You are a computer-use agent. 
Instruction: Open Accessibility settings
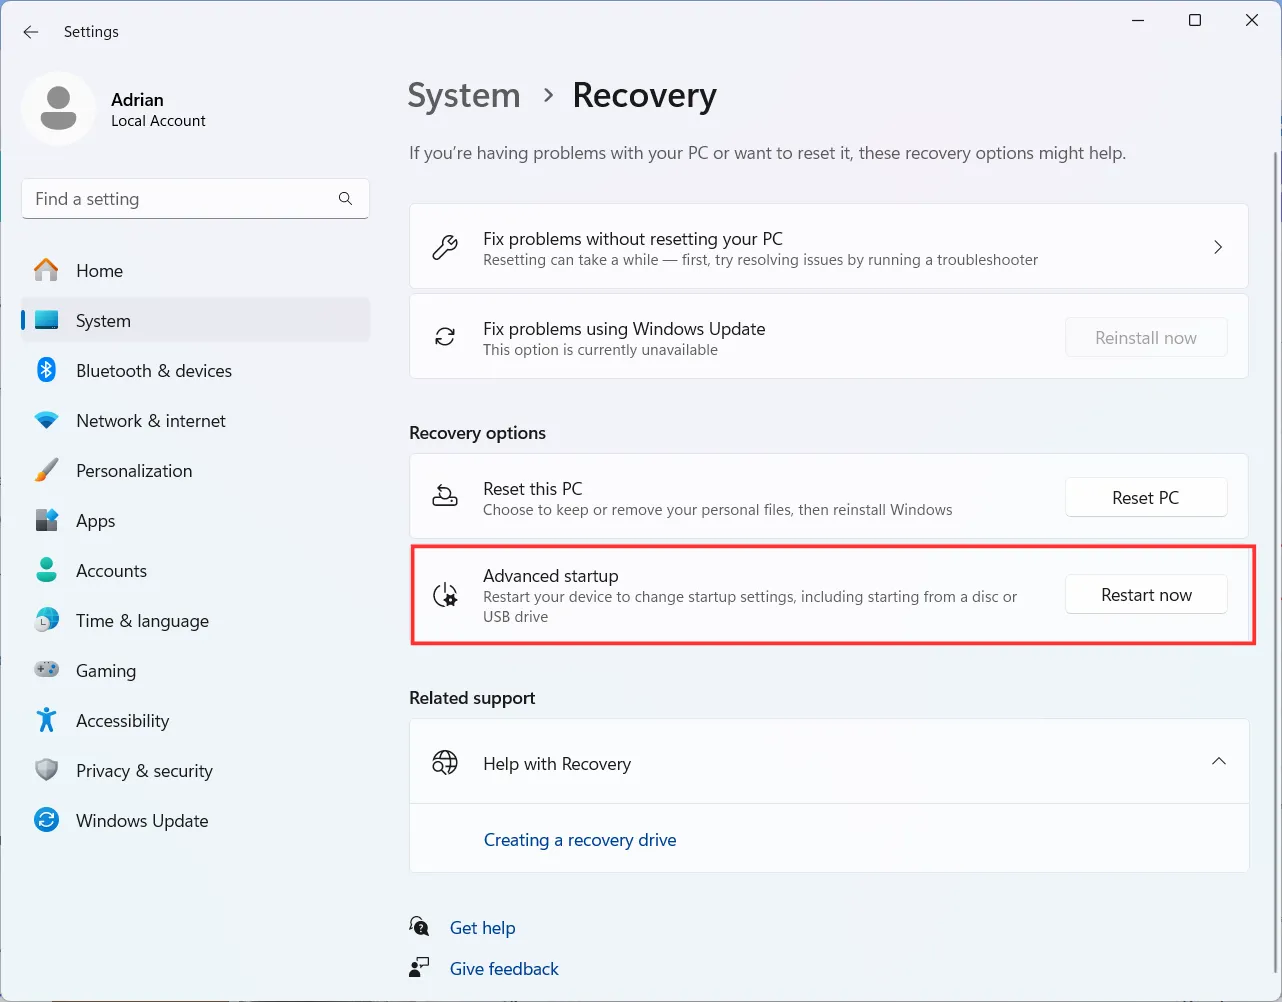point(196,720)
